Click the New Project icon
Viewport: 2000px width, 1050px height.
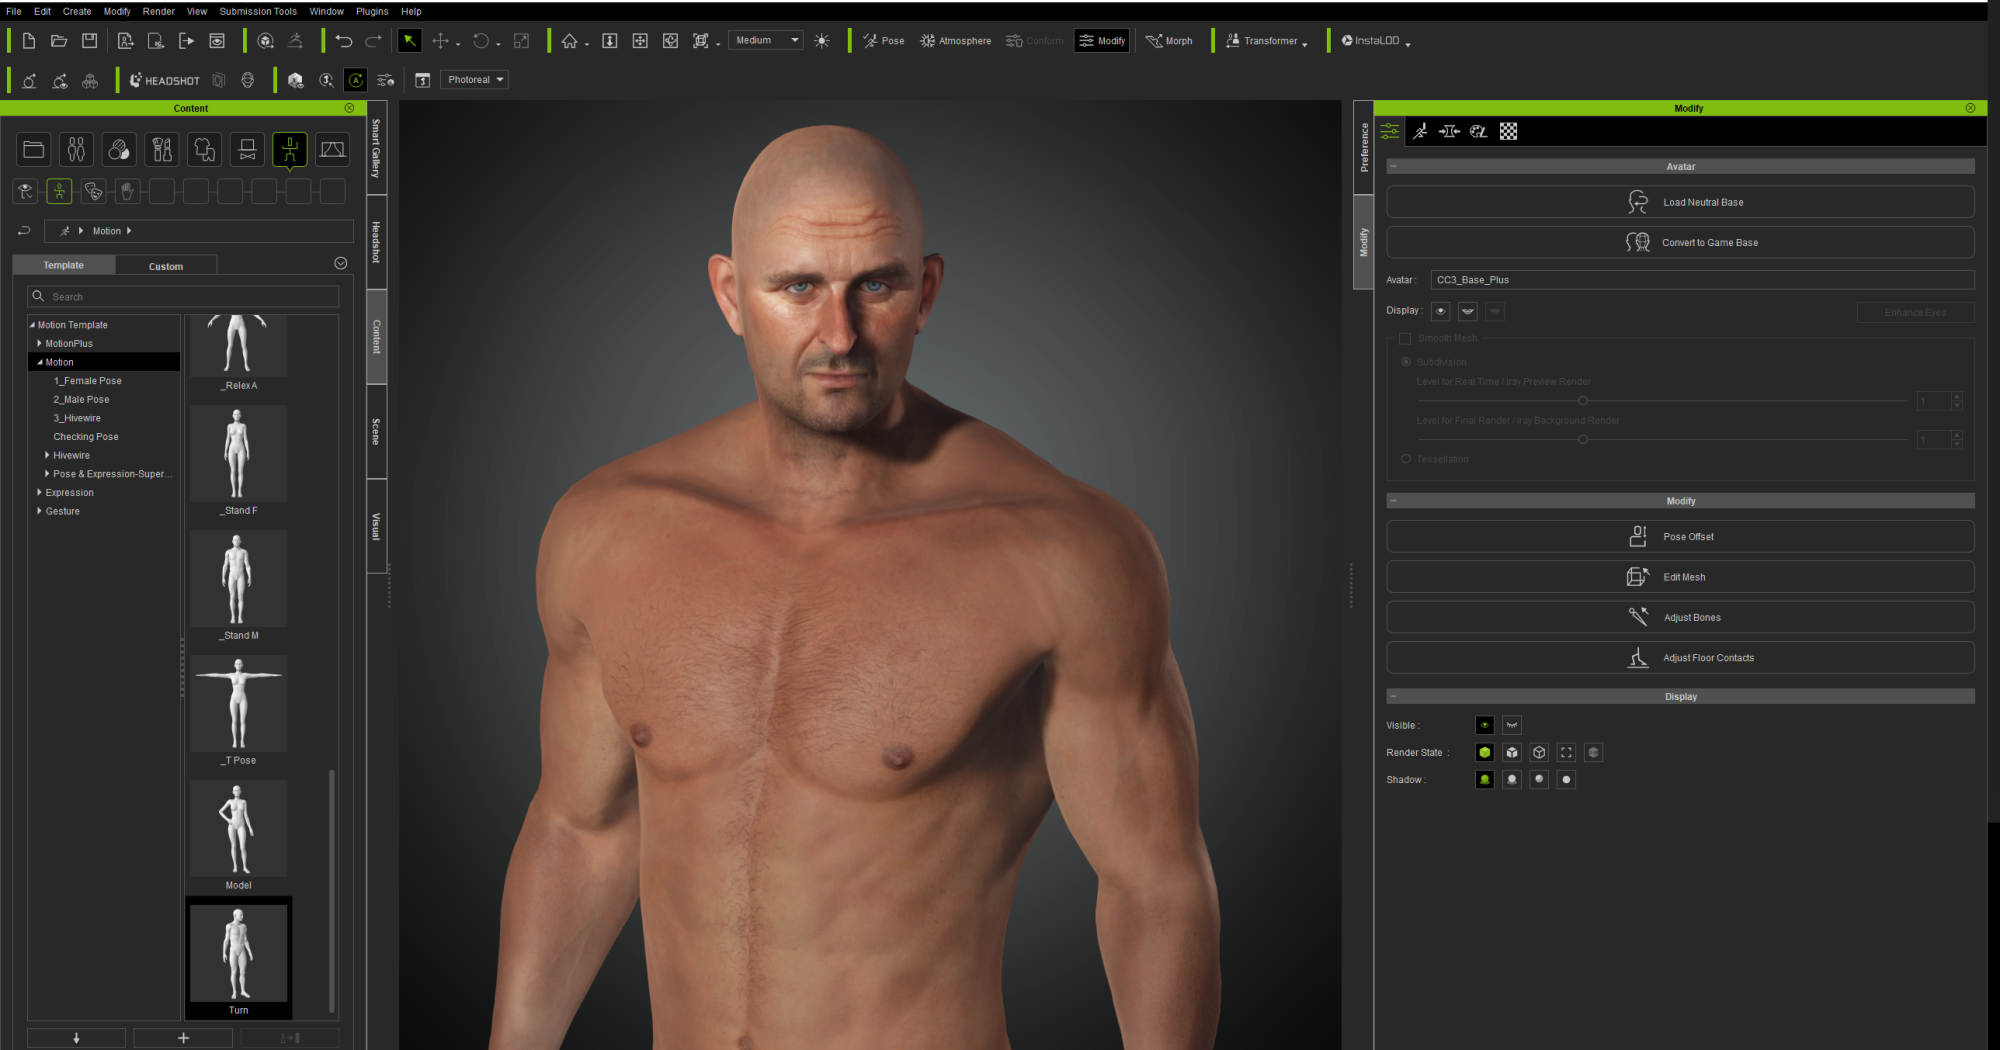pos(29,41)
